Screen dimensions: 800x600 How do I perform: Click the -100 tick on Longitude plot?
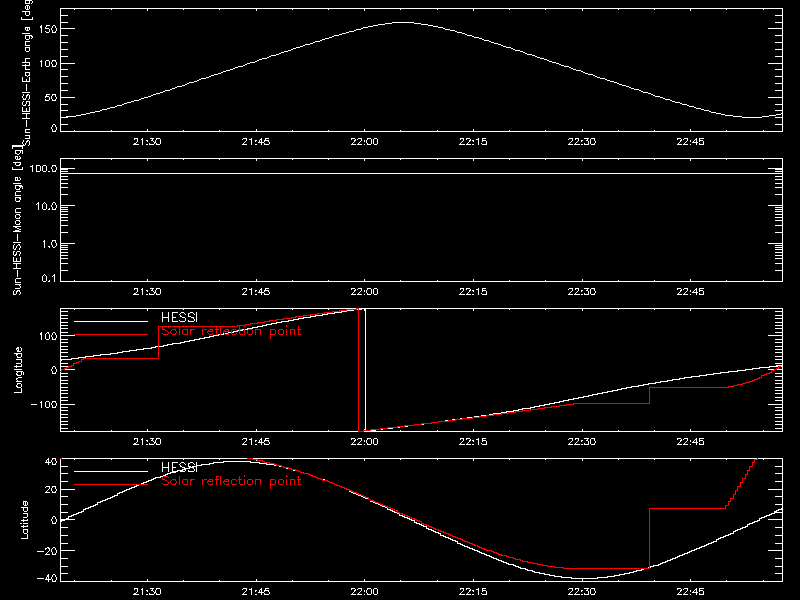point(44,405)
